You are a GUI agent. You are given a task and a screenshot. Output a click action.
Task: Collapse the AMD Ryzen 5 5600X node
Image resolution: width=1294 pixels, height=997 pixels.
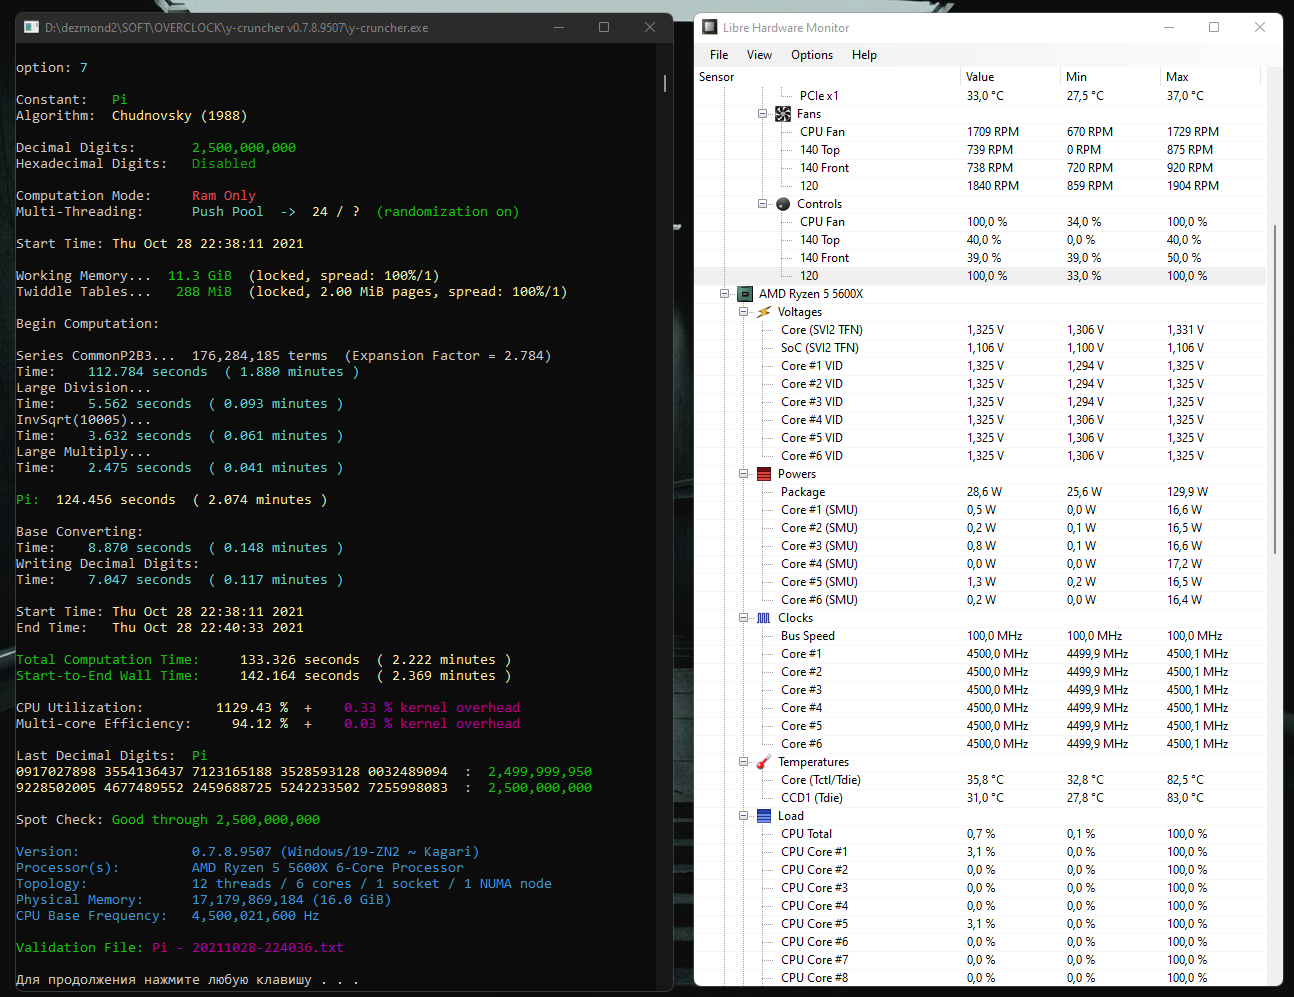pos(724,294)
